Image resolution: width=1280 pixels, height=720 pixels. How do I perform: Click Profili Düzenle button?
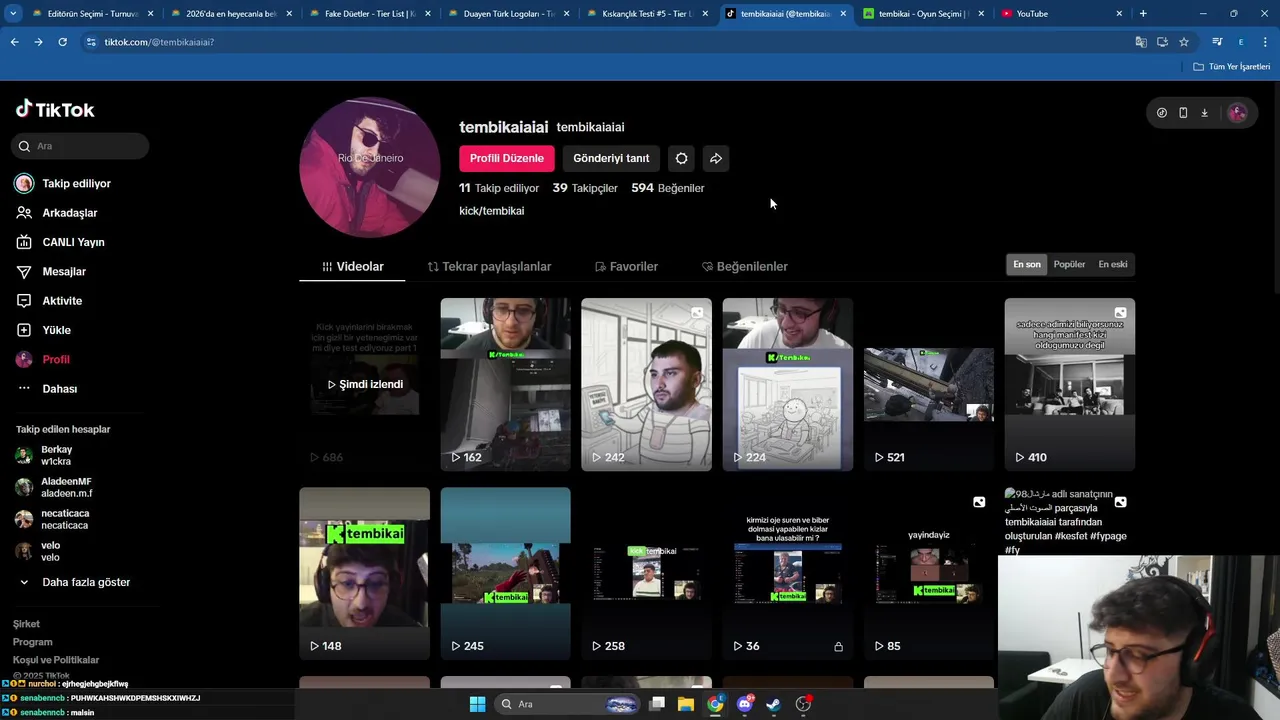pyautogui.click(x=506, y=158)
